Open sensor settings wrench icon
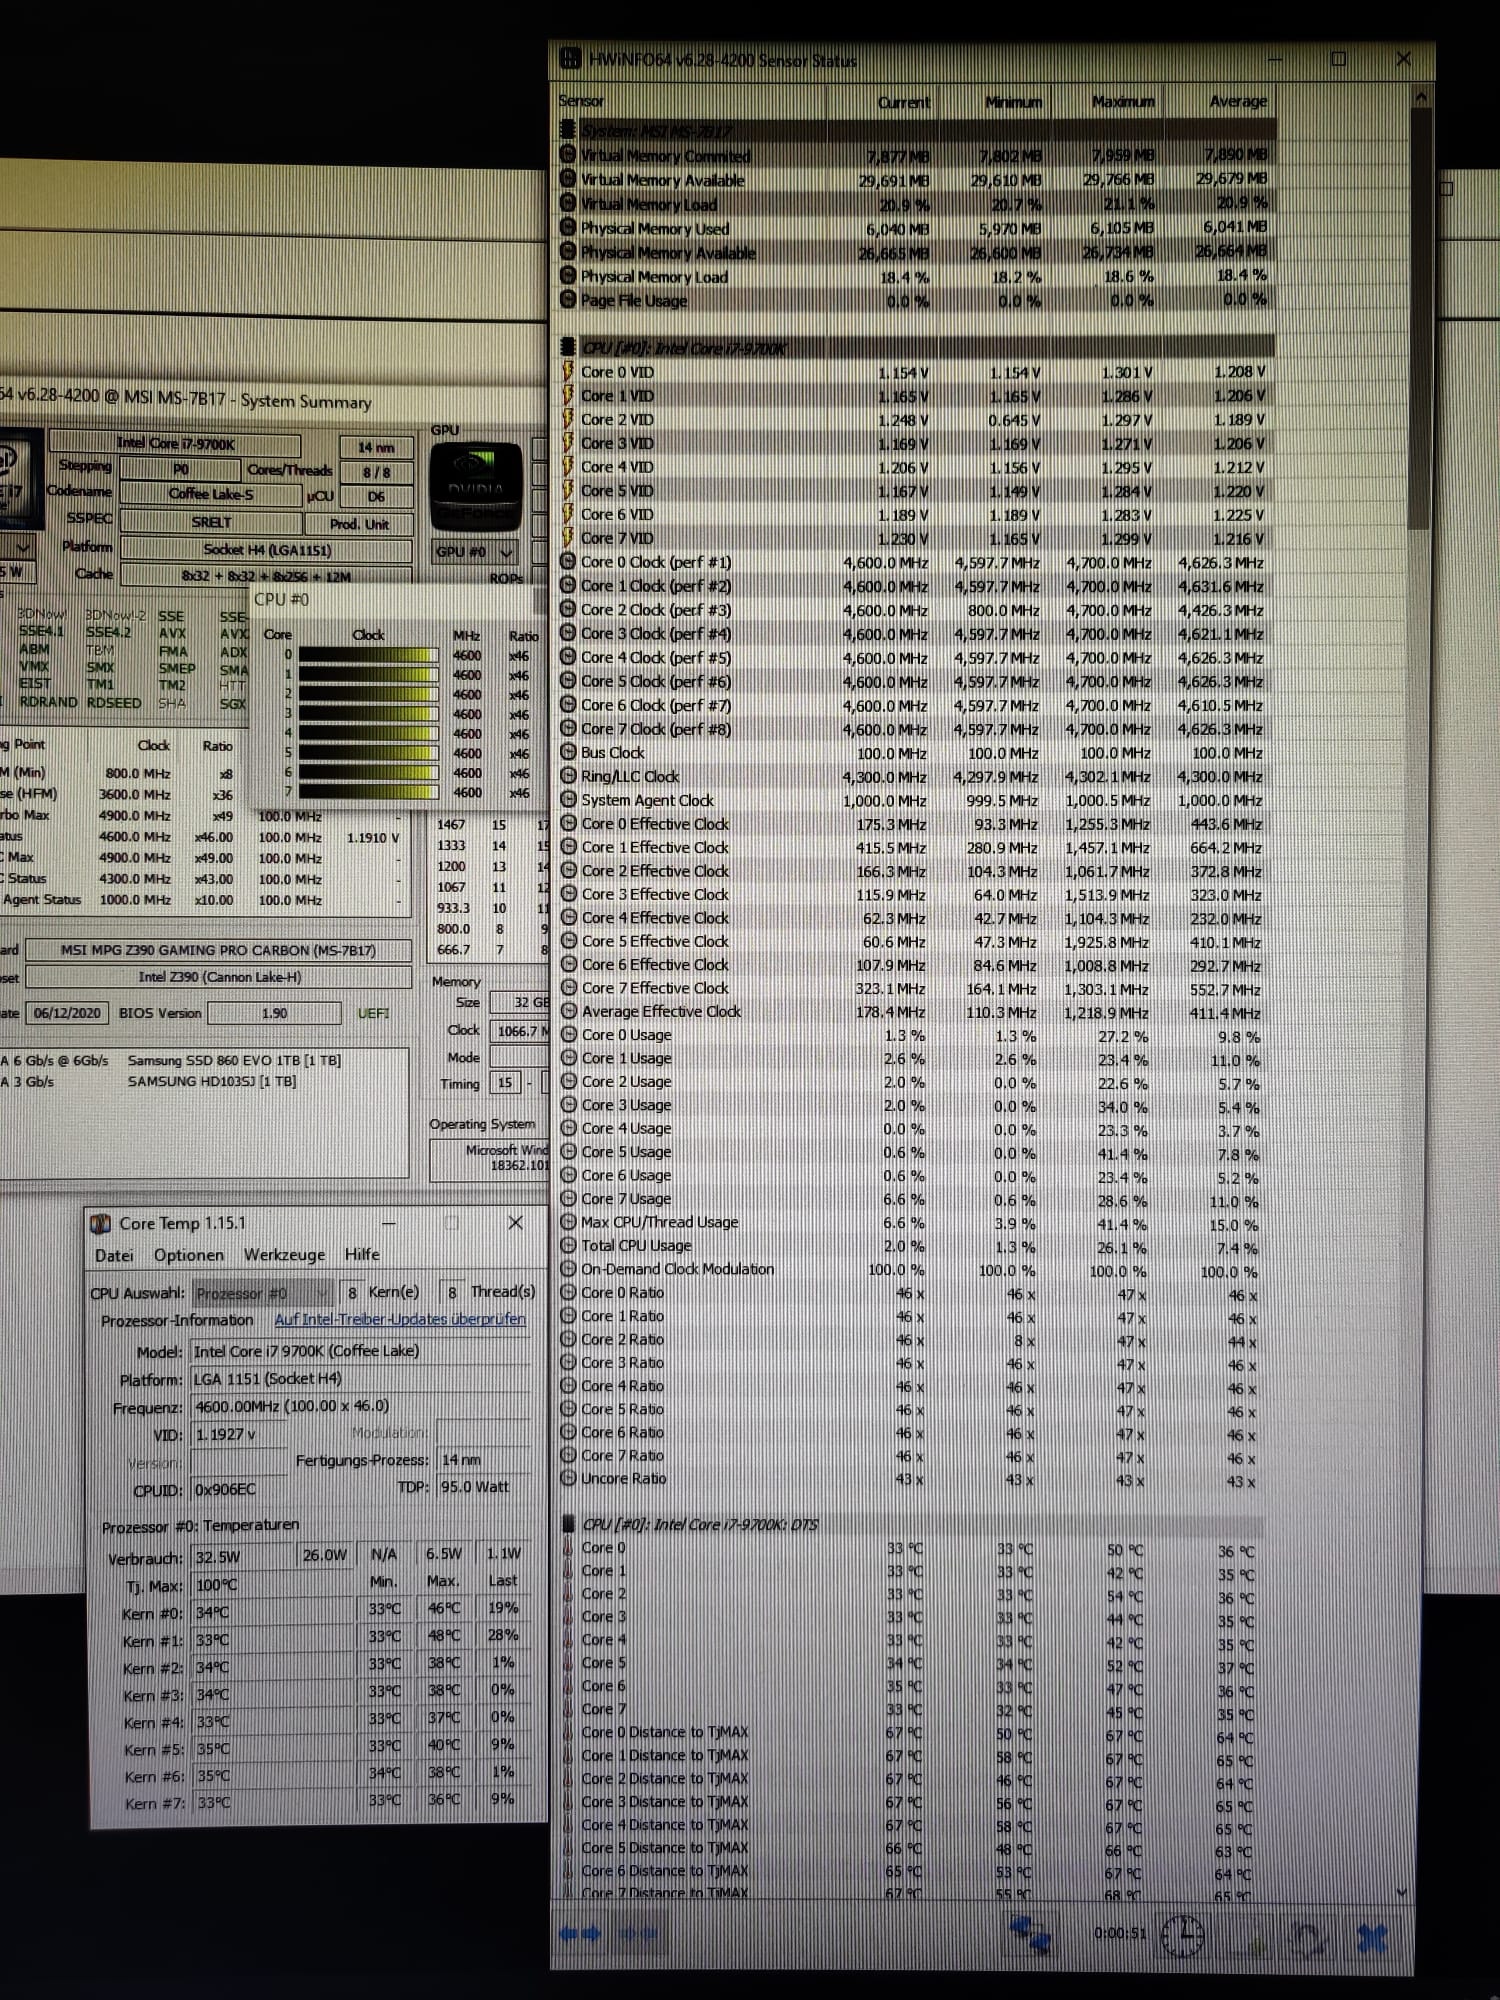 (1307, 1940)
